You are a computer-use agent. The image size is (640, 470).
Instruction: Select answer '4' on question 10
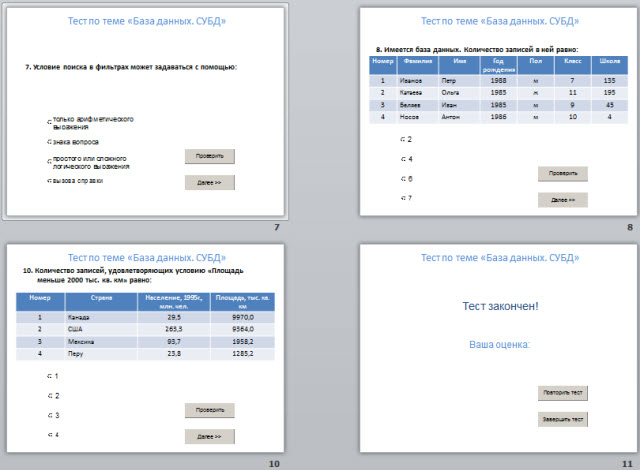click(50, 435)
